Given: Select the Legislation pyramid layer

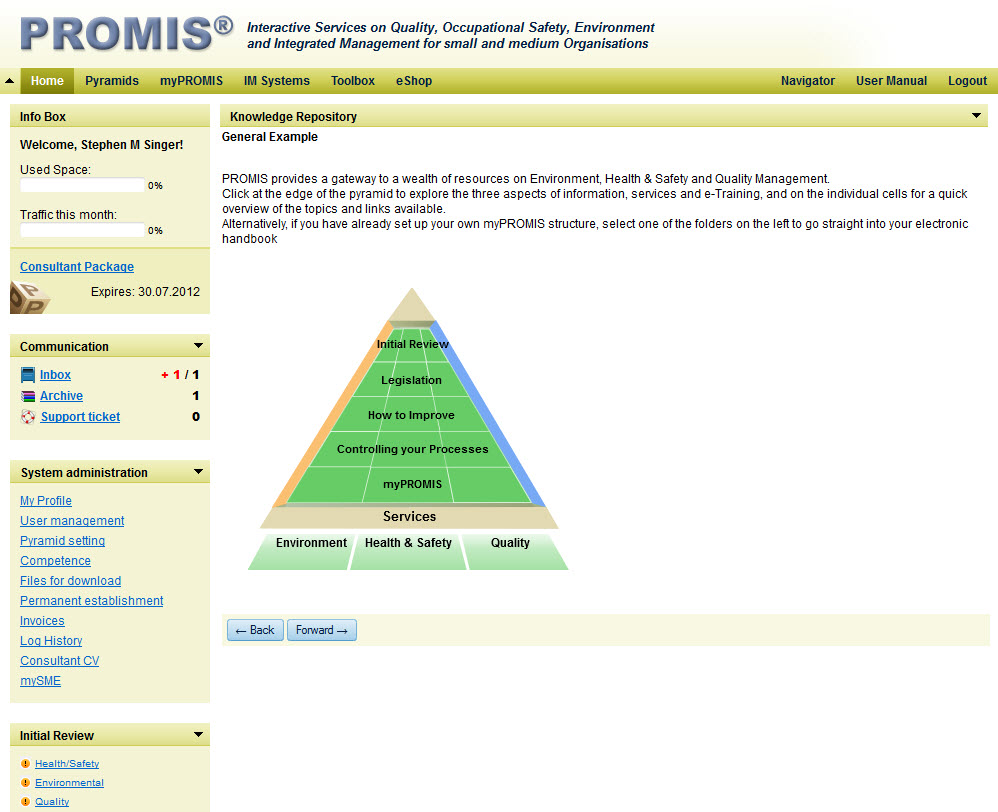Looking at the screenshot, I should click(x=411, y=380).
